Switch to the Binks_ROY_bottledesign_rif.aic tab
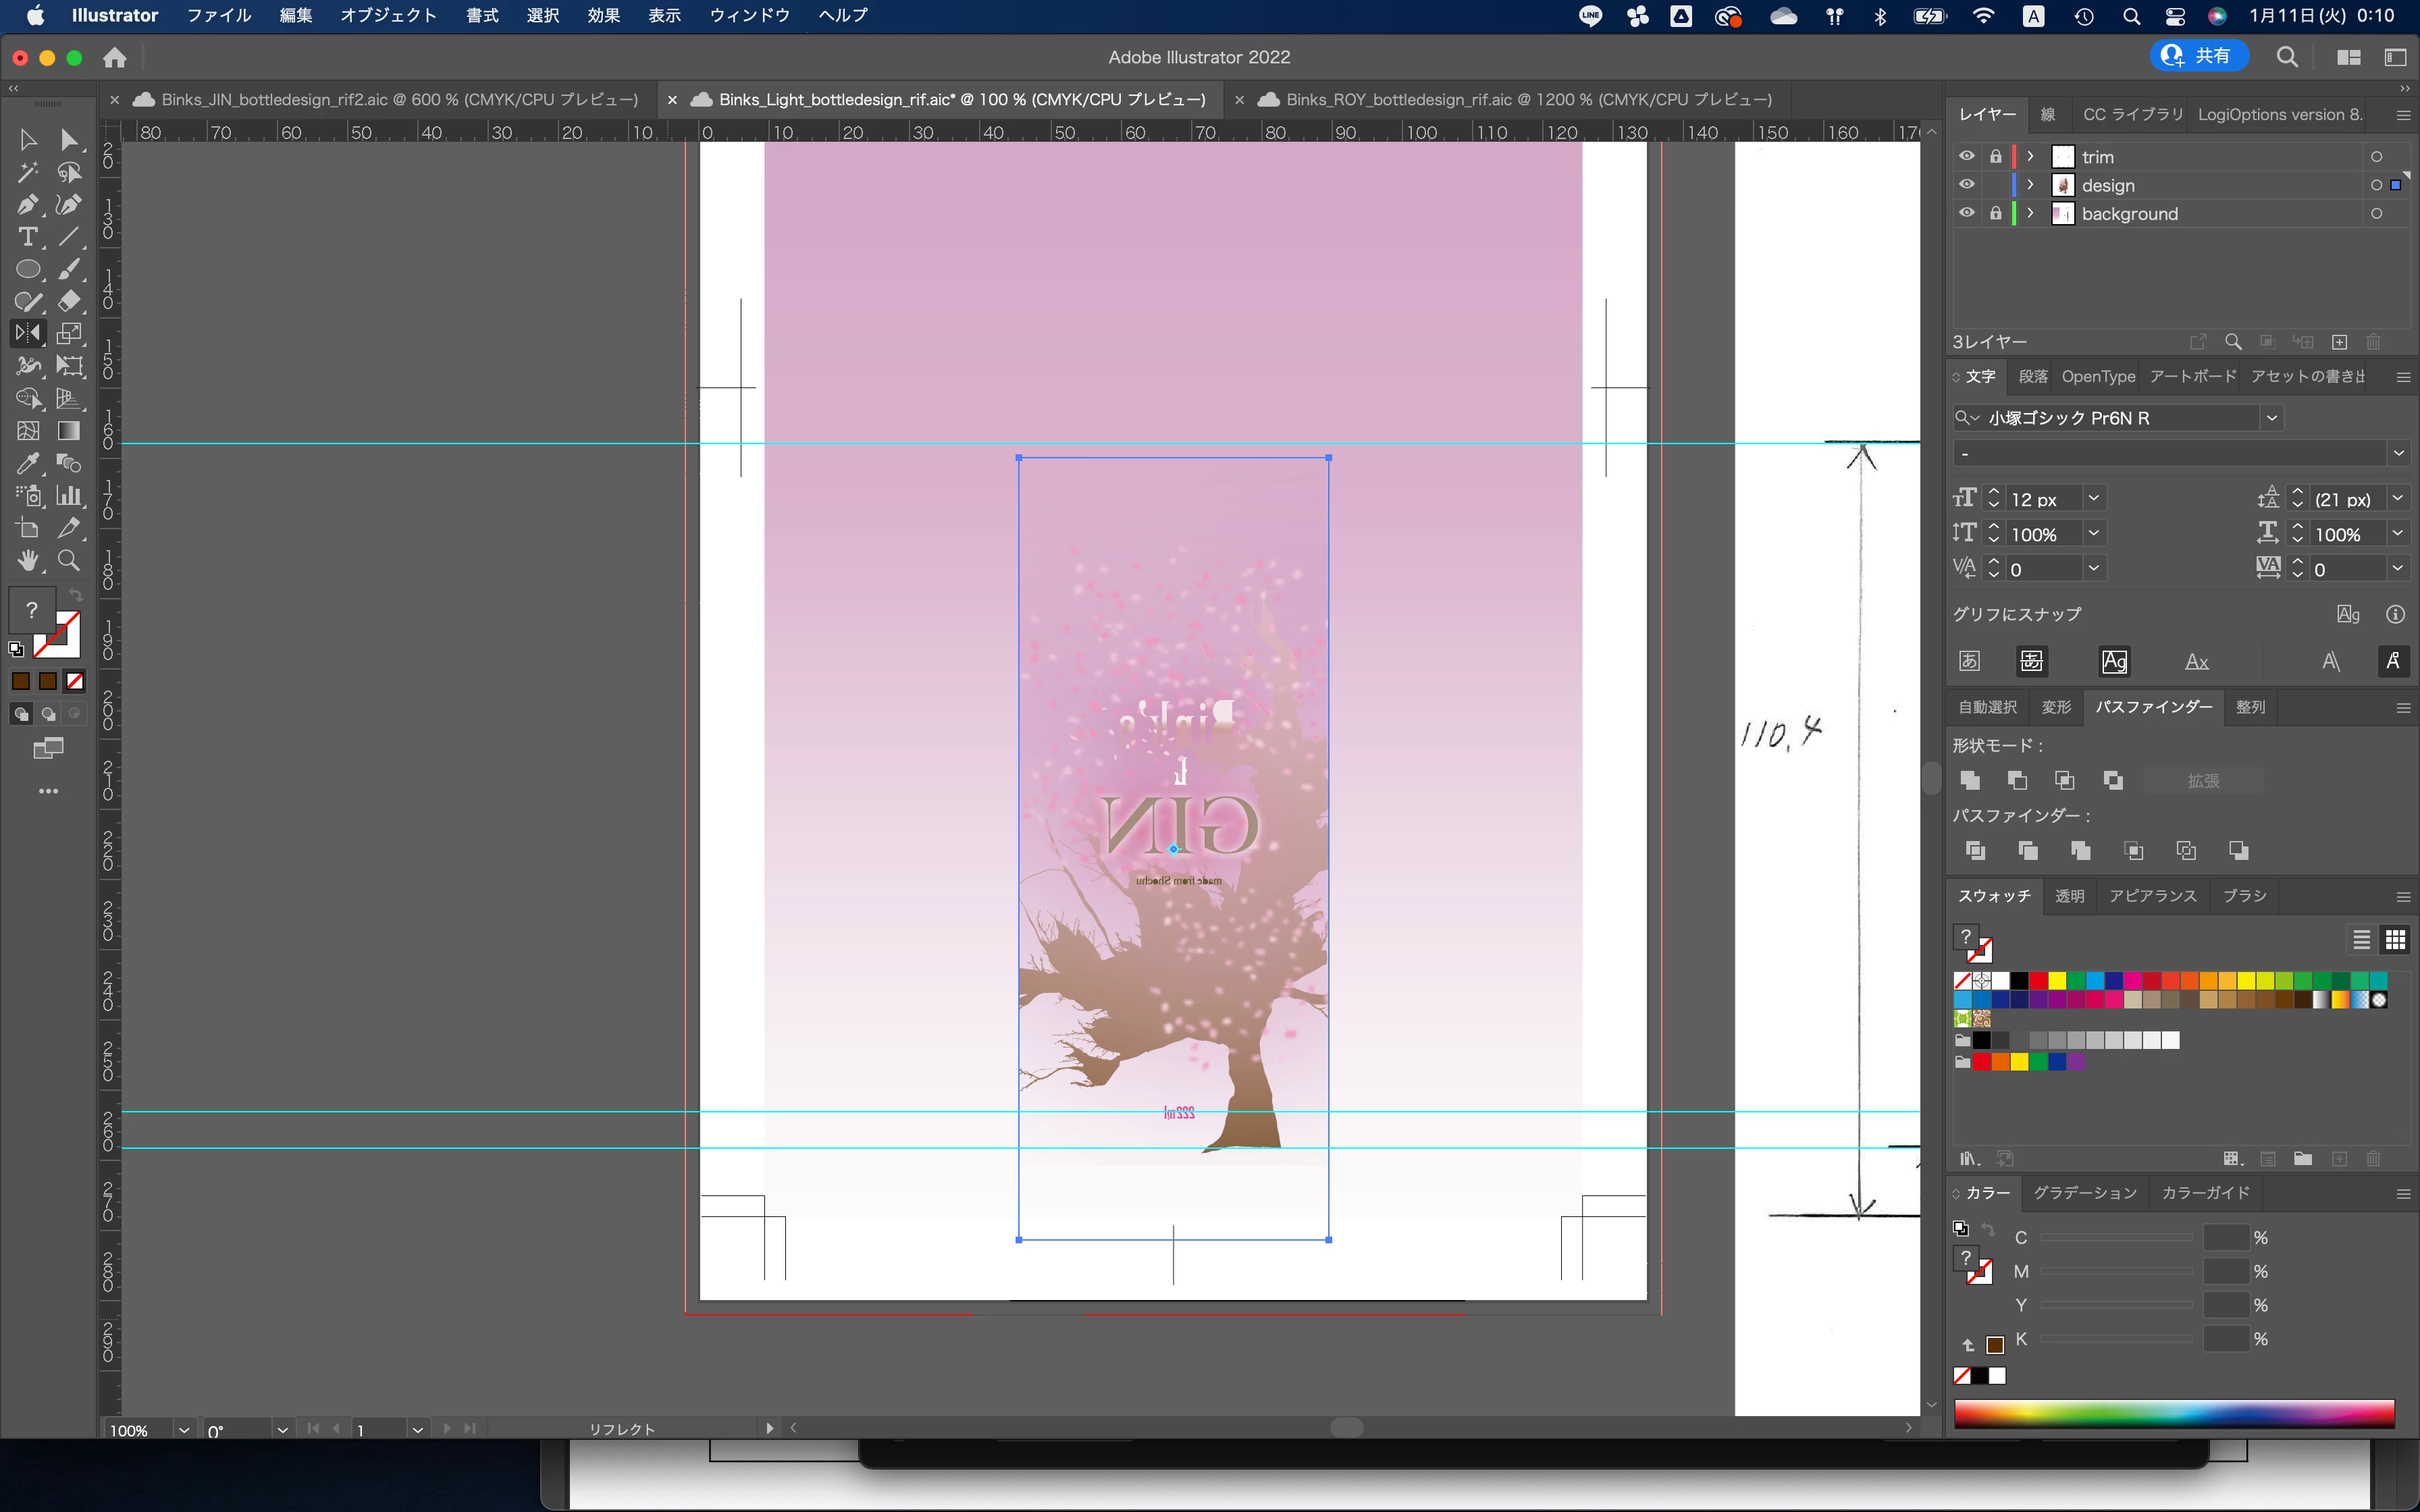 (1528, 100)
